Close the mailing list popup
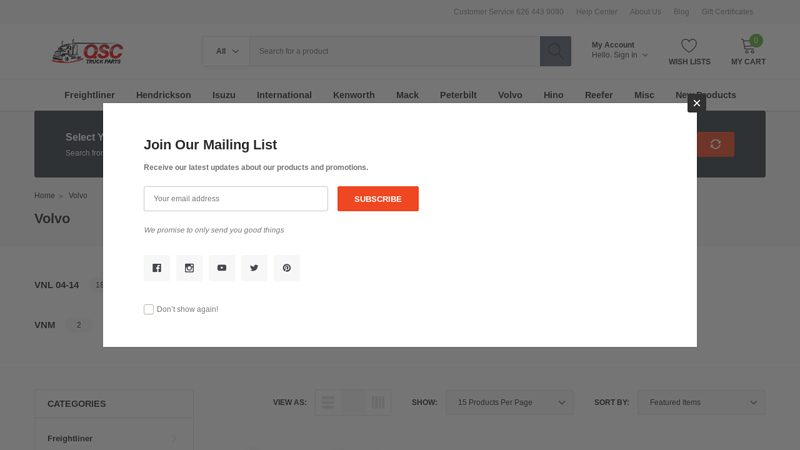The width and height of the screenshot is (800, 450). tap(696, 103)
